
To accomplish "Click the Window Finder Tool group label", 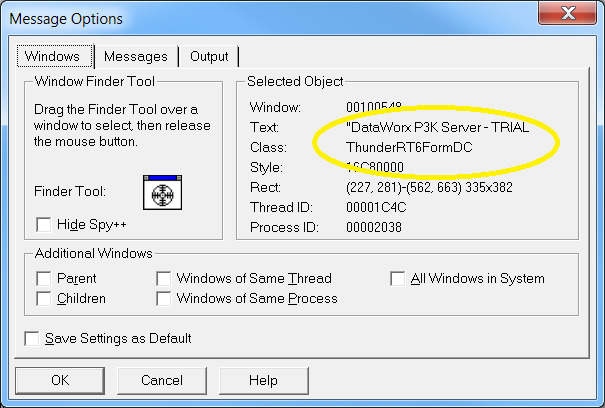I will click(95, 81).
